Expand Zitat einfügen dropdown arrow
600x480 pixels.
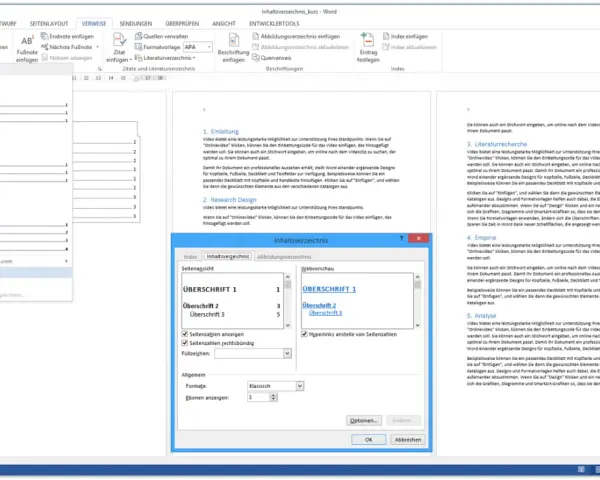[130, 60]
